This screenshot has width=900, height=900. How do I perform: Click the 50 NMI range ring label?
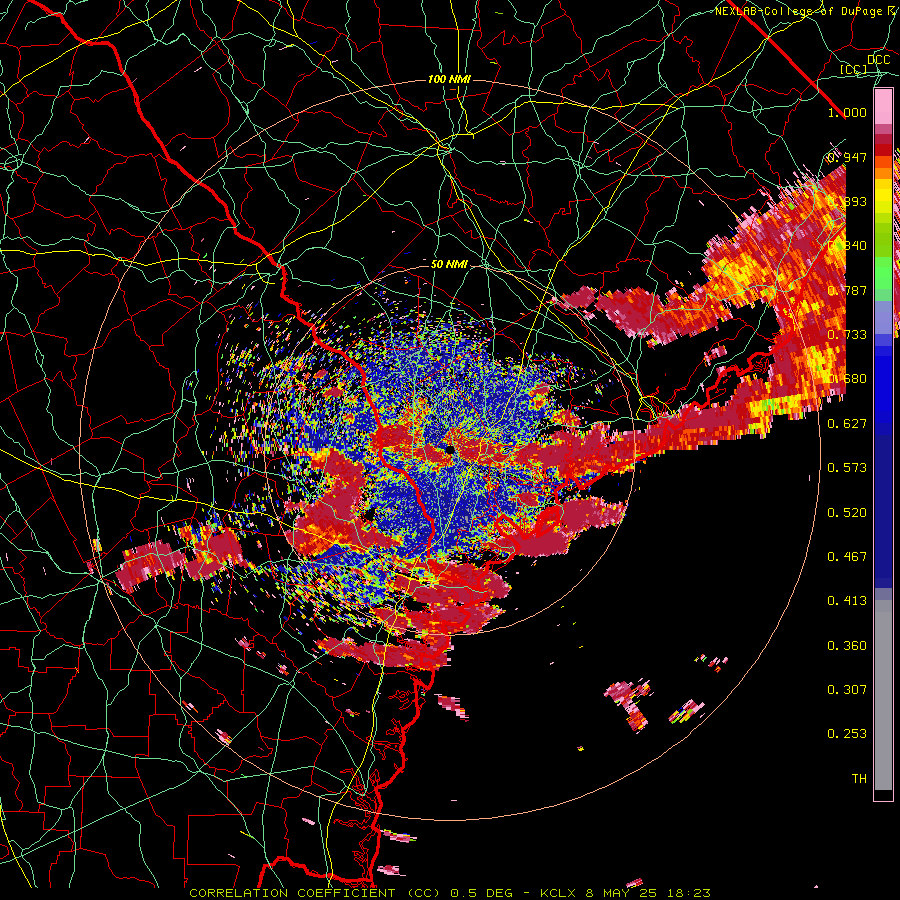pos(449,264)
